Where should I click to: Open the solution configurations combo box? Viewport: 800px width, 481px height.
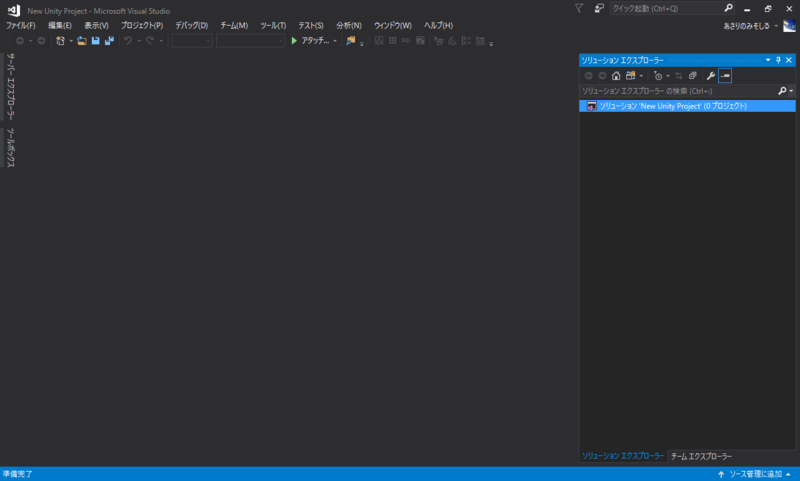click(192, 41)
